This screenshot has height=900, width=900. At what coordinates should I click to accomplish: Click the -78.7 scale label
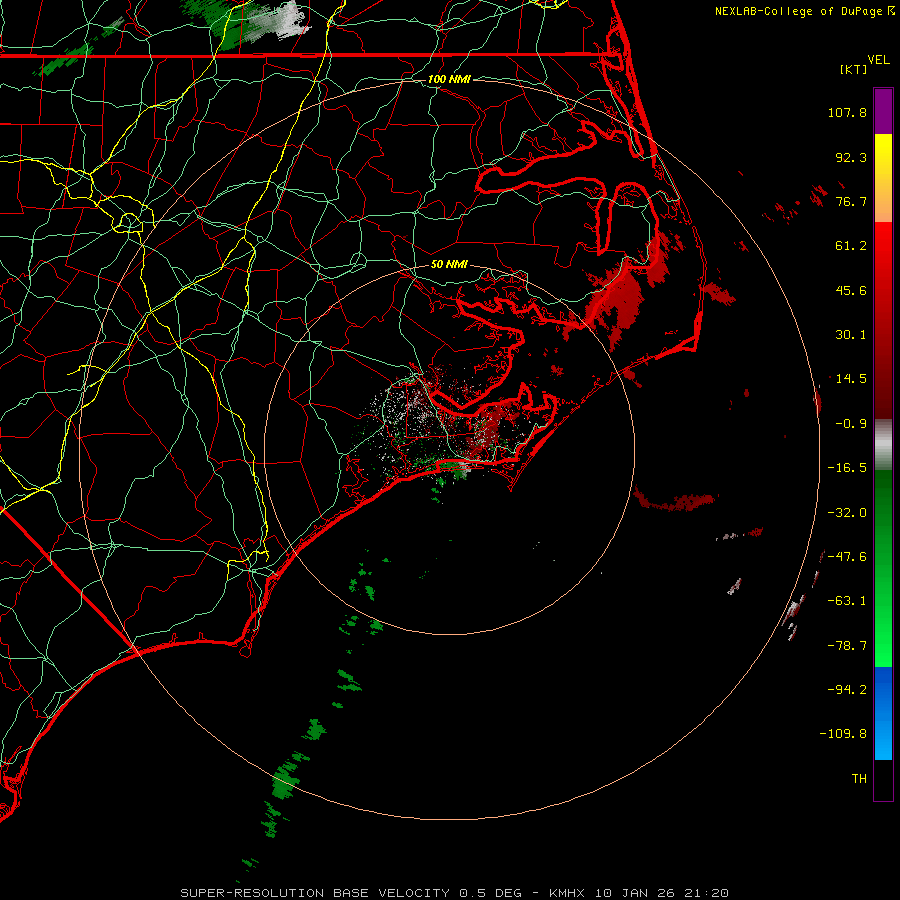847,646
